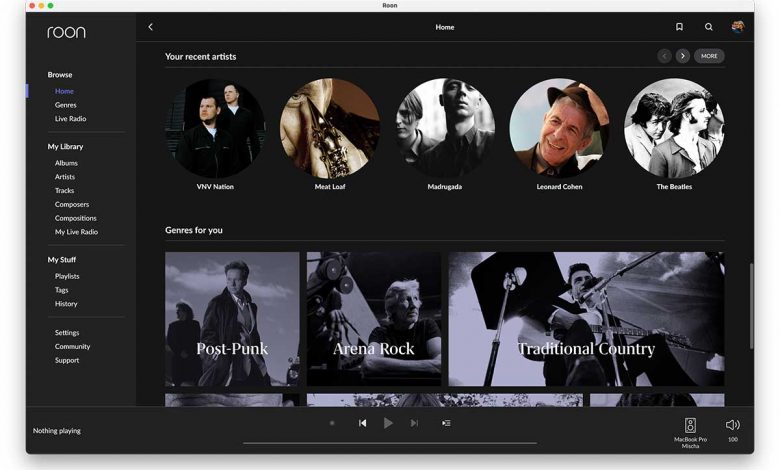Skip to the next track
The height and width of the screenshot is (470, 780).
pos(414,423)
